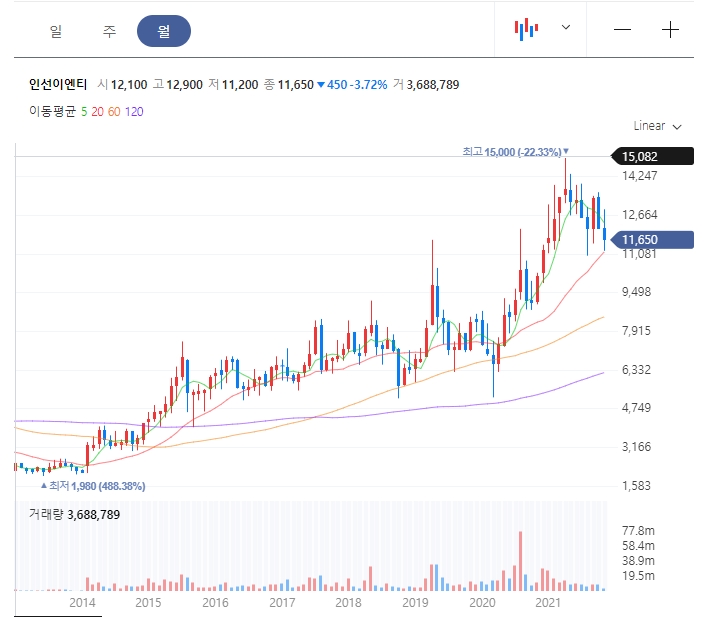
Task: Click the 15,082 price axis label
Action: tap(652, 156)
